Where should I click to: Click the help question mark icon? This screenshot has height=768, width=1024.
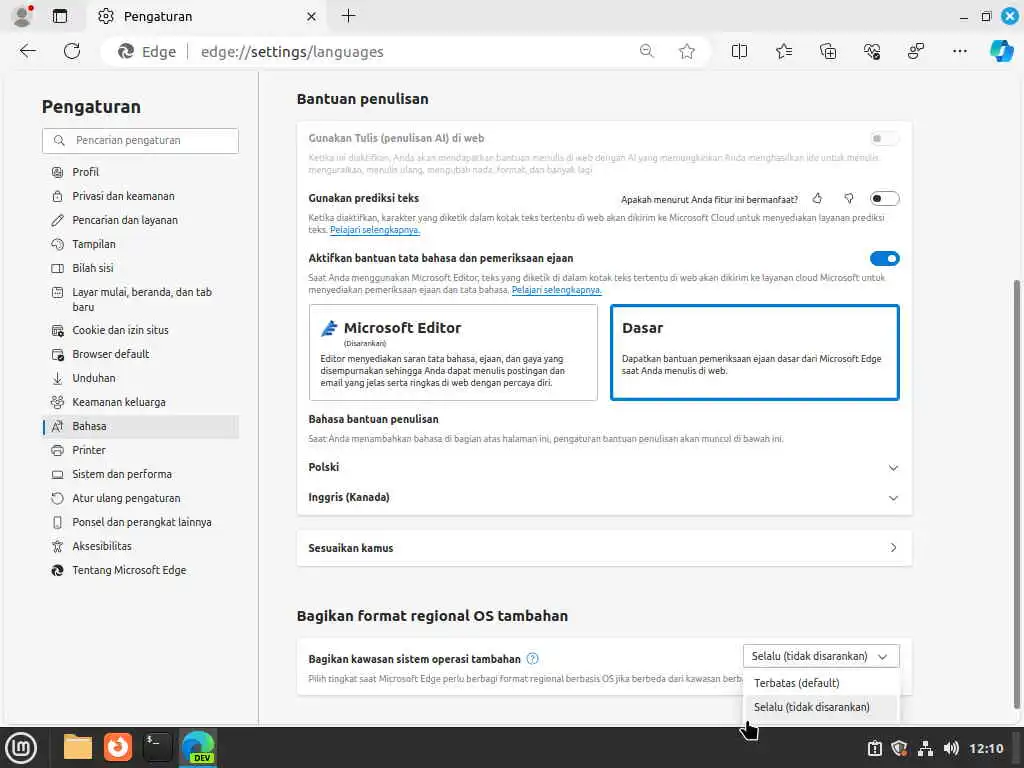click(x=532, y=658)
